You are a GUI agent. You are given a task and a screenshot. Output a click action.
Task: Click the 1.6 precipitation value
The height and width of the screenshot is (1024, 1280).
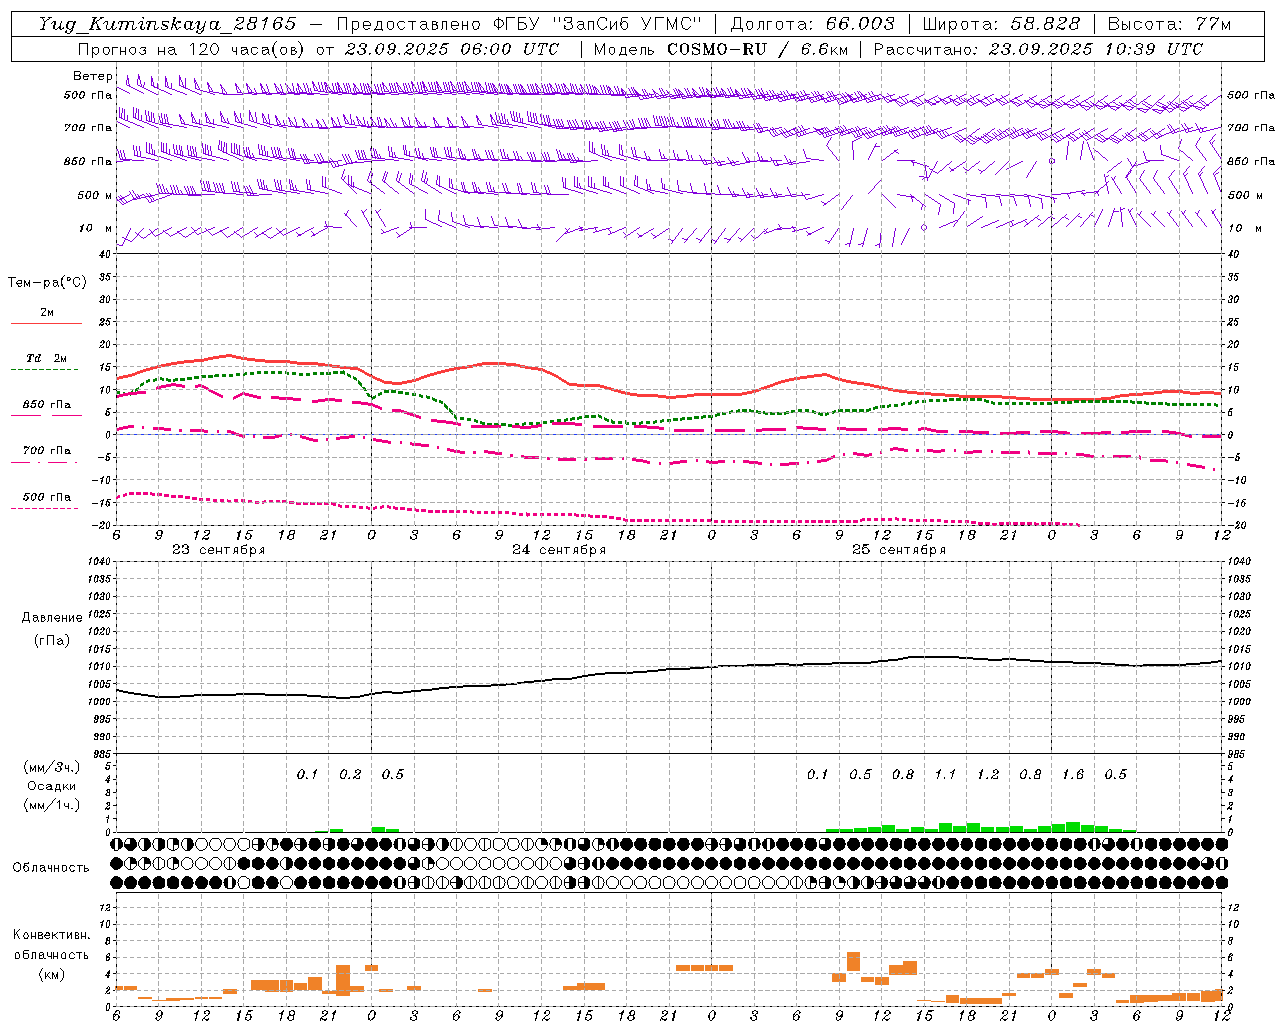tap(1073, 774)
